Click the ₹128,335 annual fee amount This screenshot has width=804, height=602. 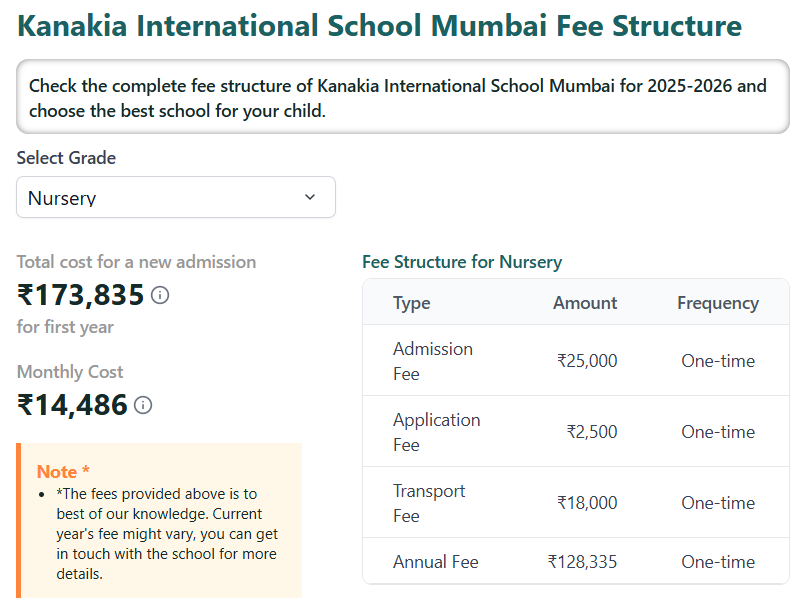click(582, 562)
